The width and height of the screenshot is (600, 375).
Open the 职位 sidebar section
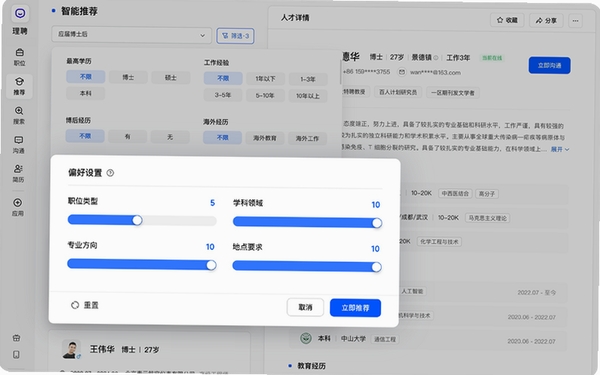click(19, 57)
